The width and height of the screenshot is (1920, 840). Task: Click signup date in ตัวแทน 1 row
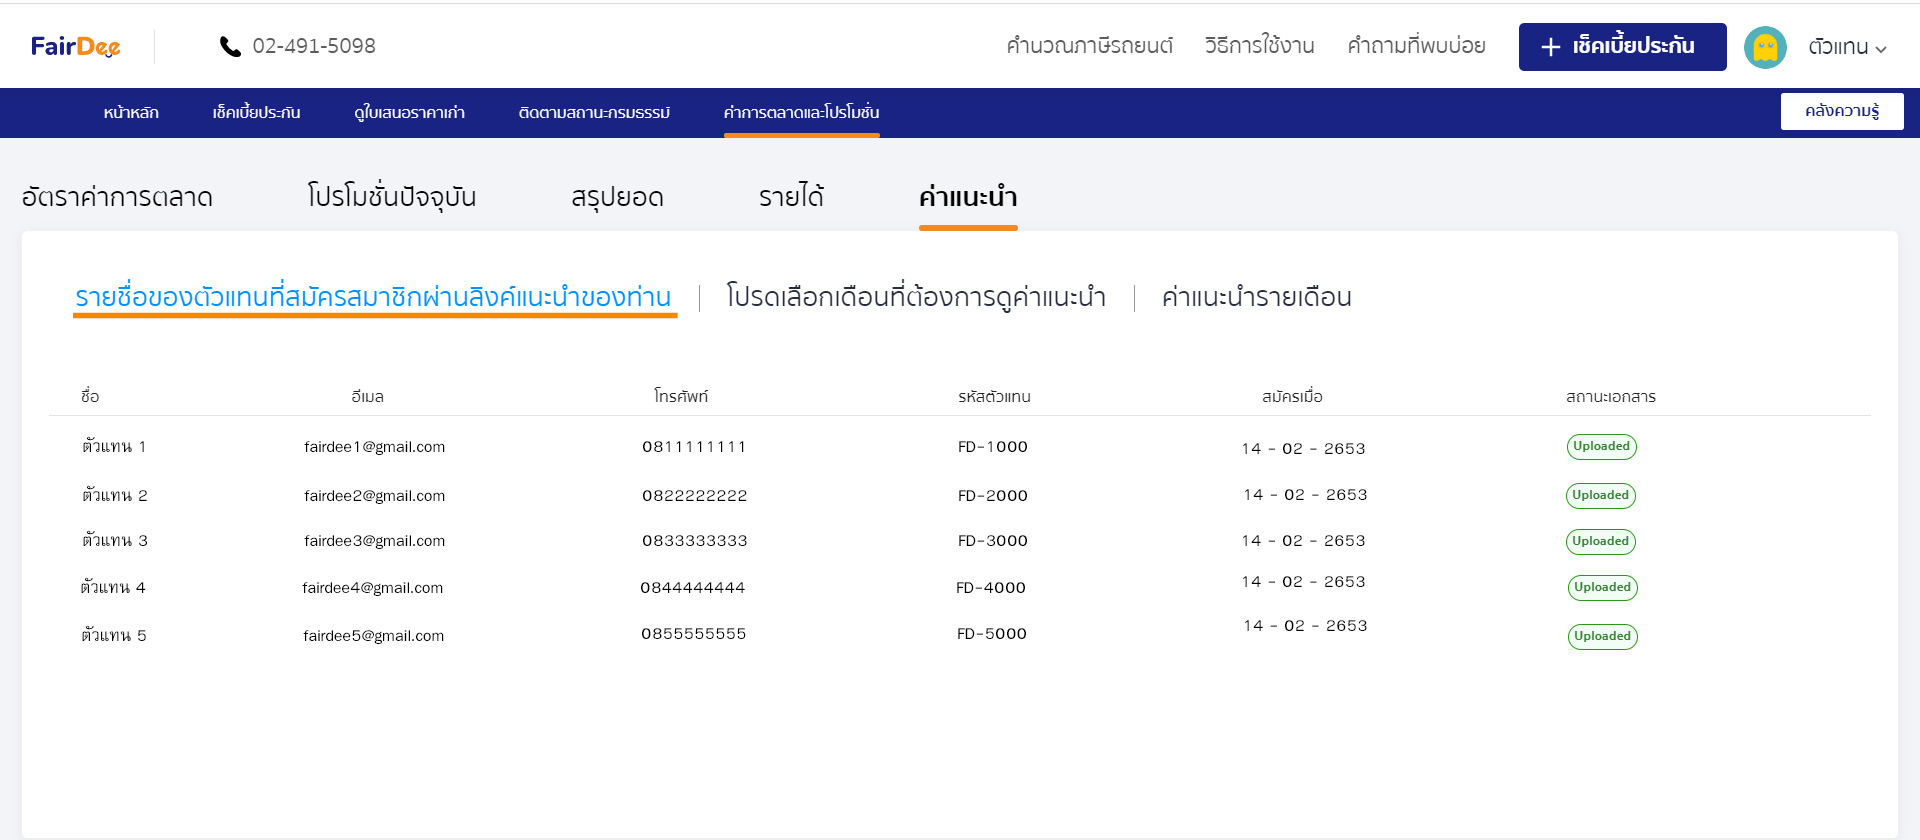click(1303, 449)
